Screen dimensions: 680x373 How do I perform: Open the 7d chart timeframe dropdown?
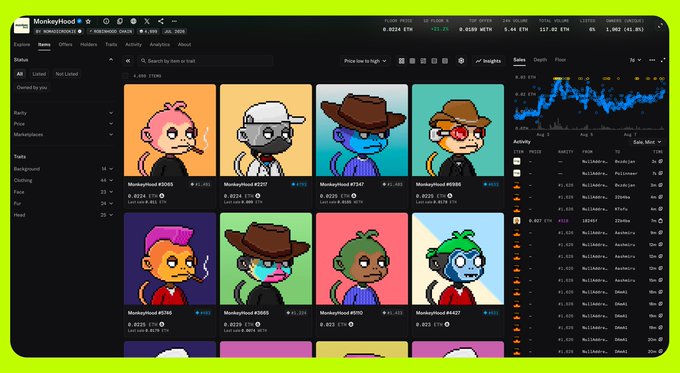635,60
